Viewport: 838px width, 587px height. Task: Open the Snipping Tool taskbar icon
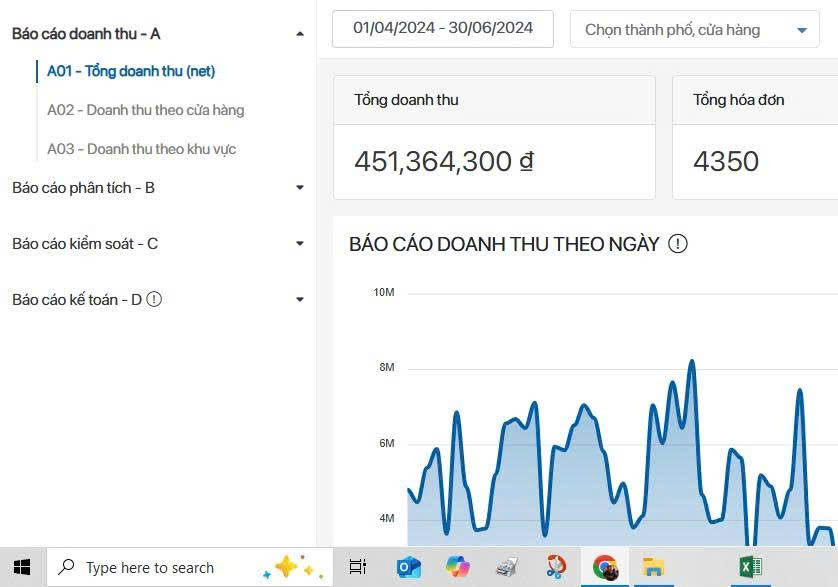[556, 567]
